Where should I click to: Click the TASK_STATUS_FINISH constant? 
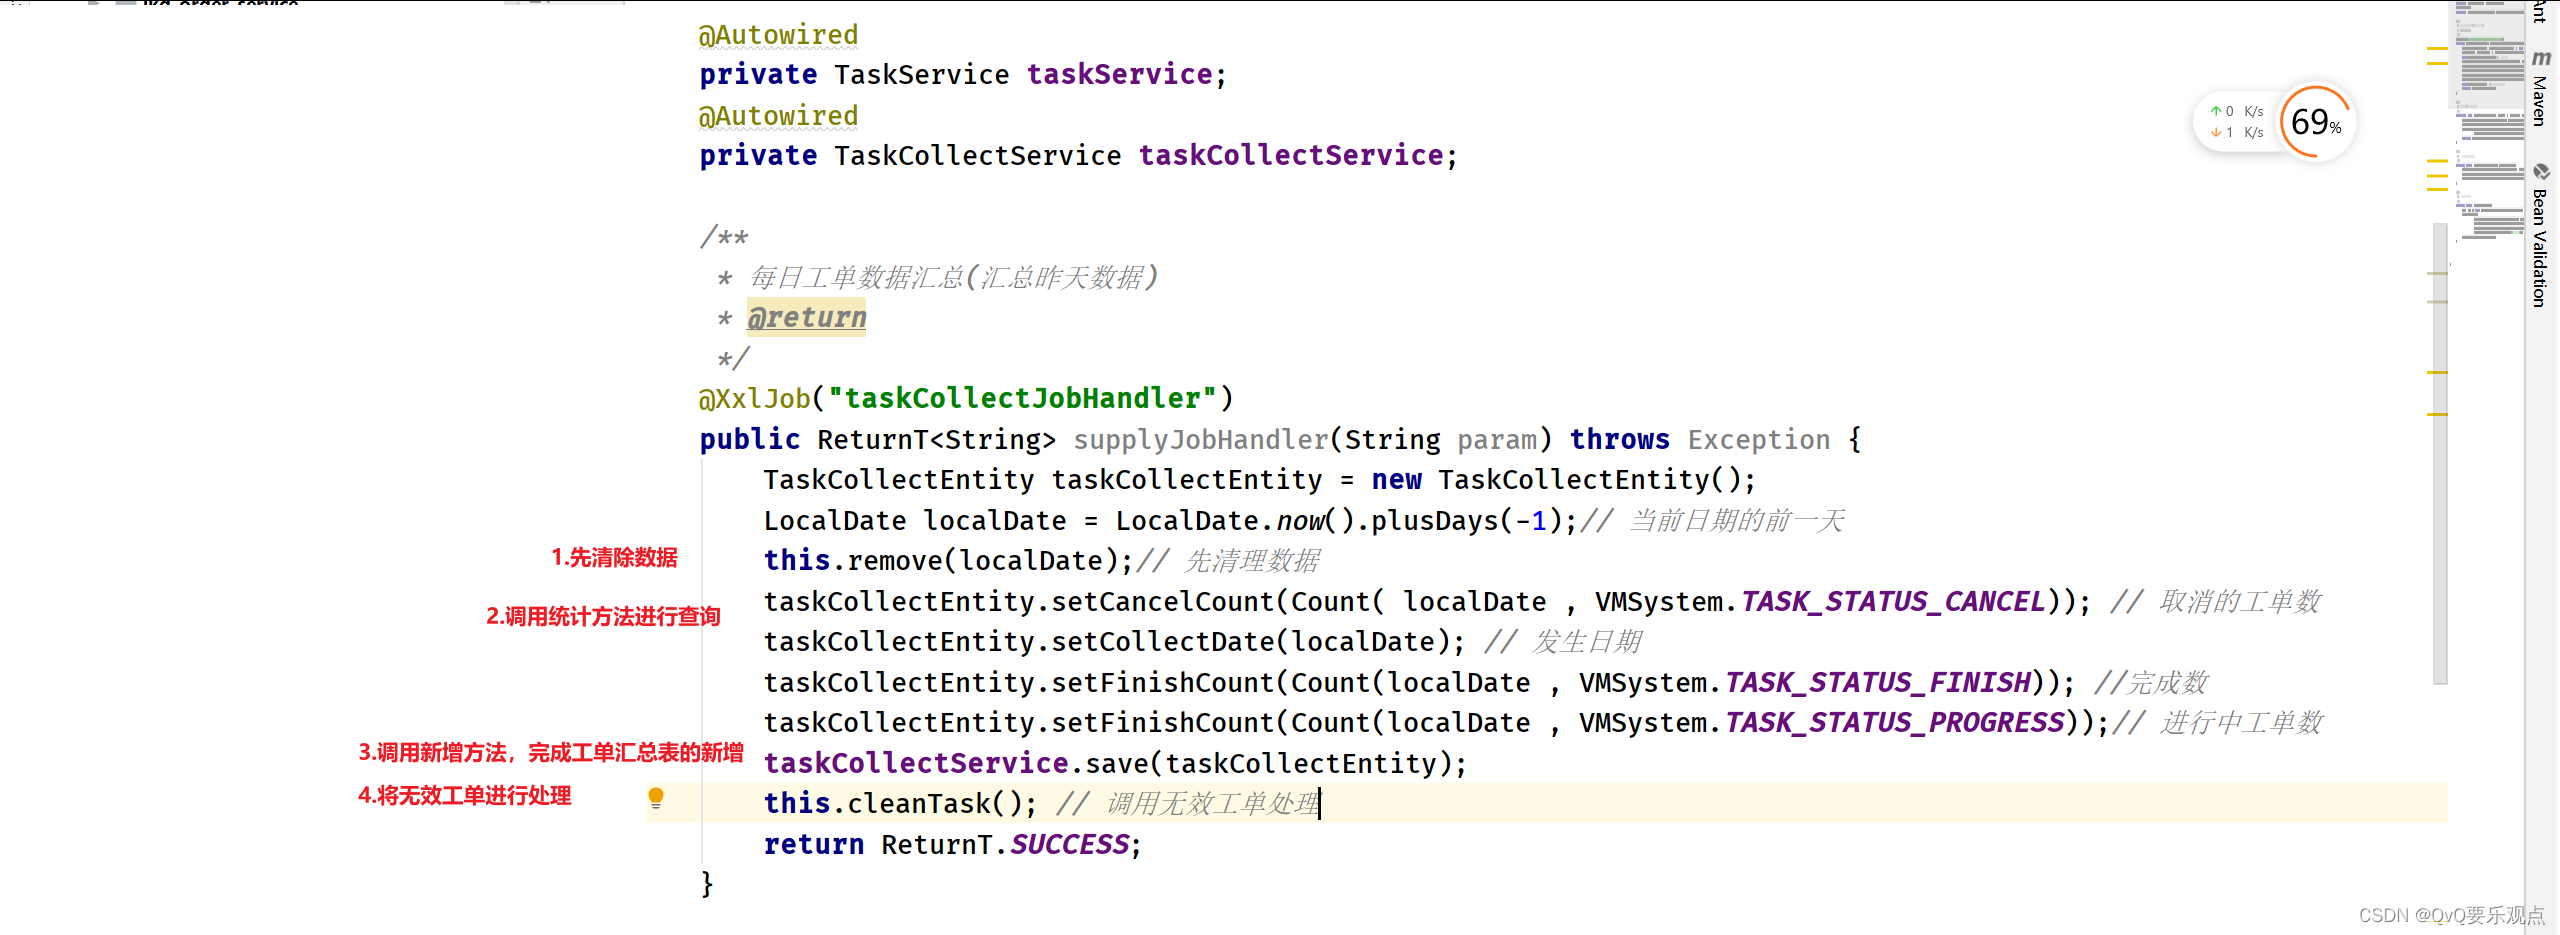click(1878, 683)
